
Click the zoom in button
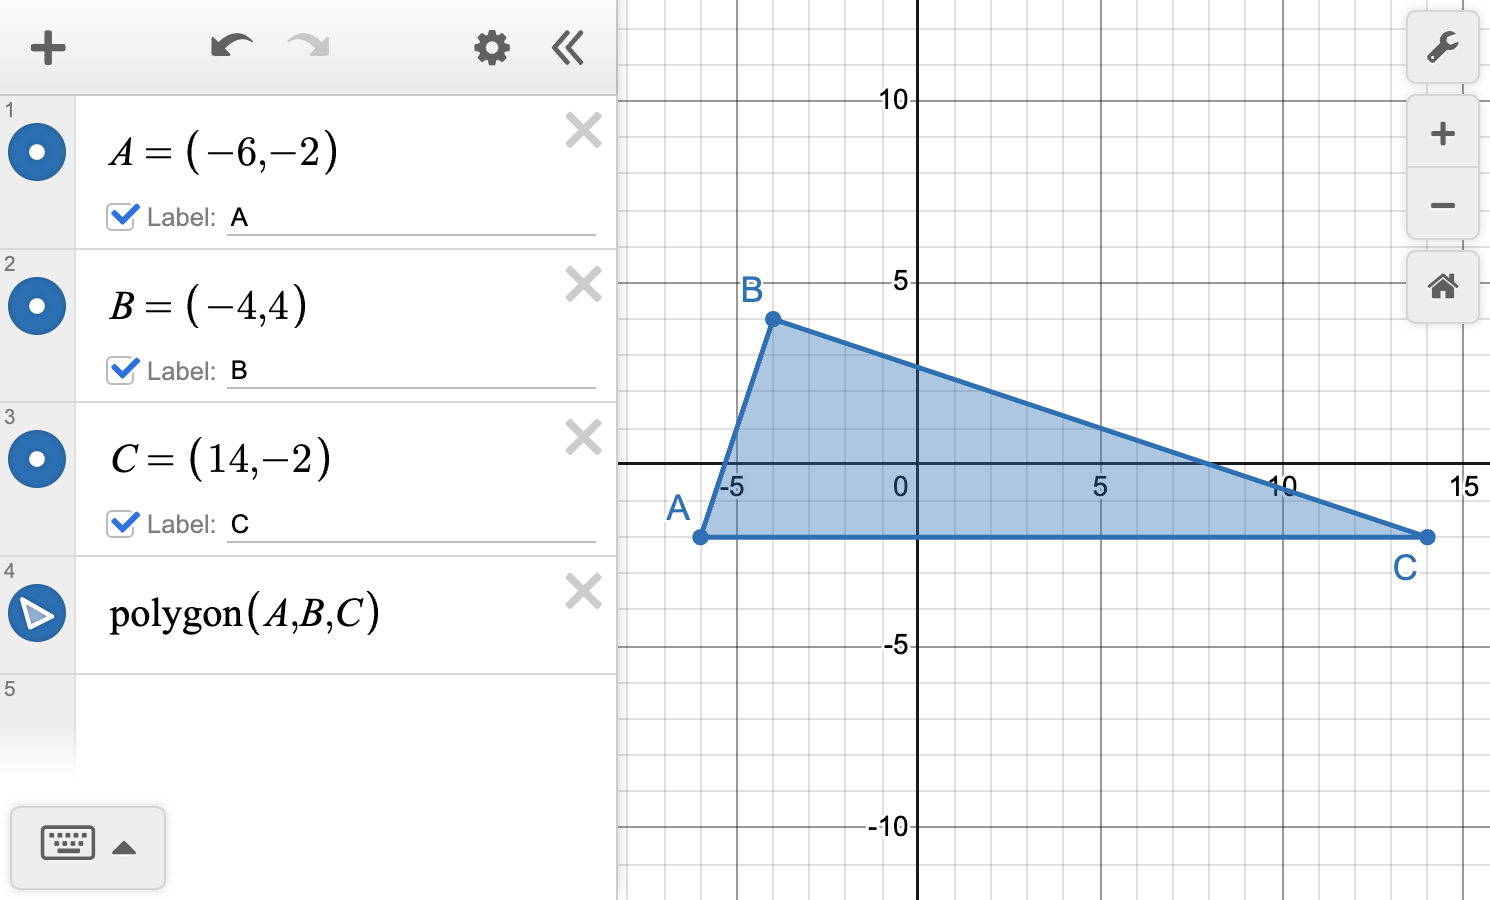pos(1443,133)
